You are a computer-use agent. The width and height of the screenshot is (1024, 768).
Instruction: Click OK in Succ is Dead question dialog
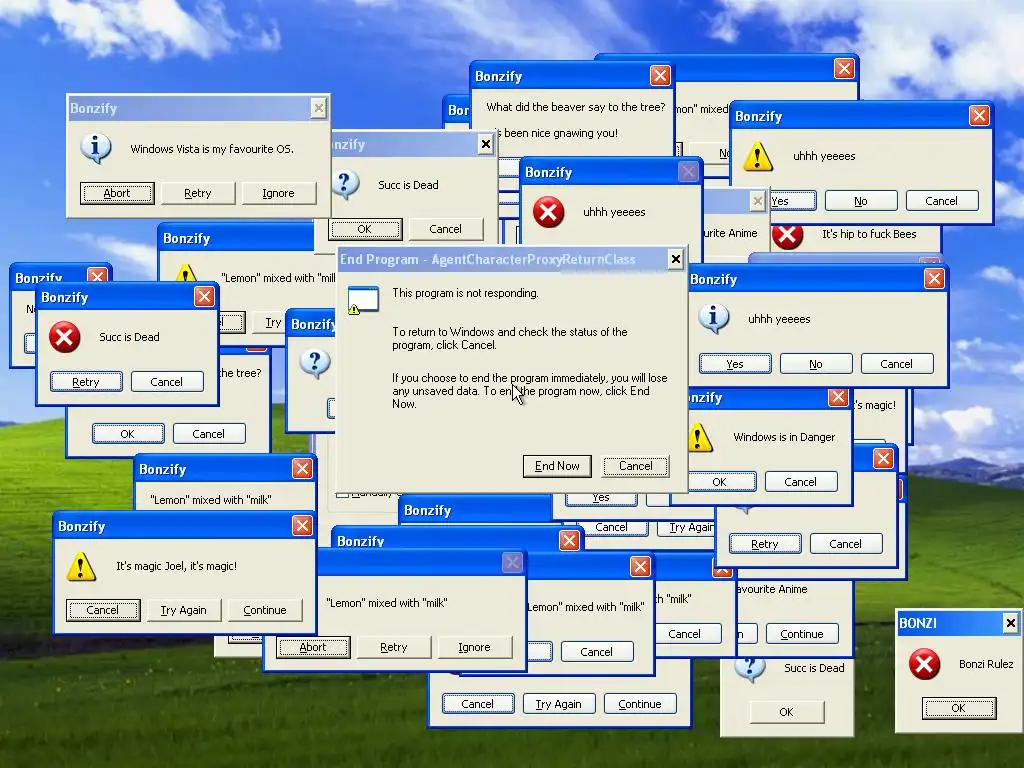(365, 229)
